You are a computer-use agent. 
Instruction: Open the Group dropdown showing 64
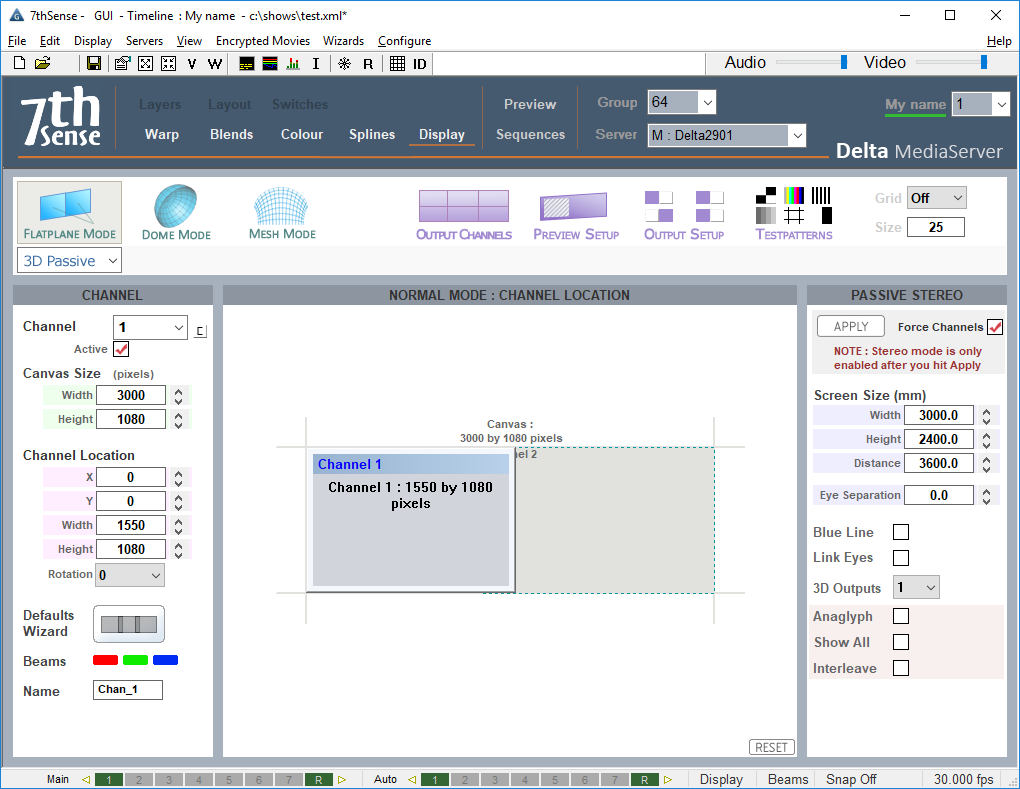(x=682, y=102)
